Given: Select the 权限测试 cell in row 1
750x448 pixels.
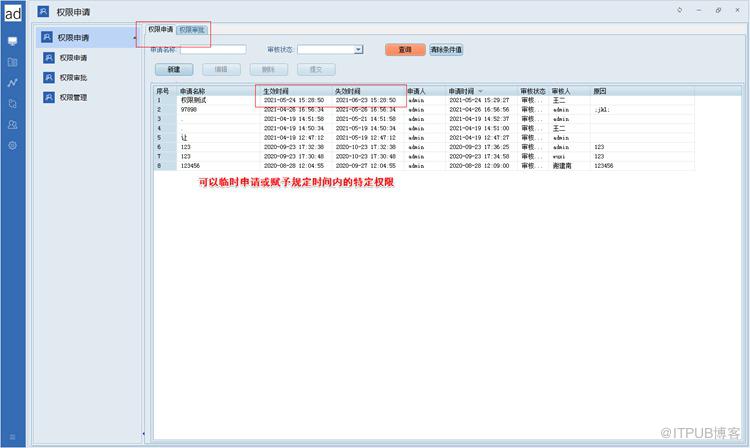Looking at the screenshot, I should coord(219,100).
